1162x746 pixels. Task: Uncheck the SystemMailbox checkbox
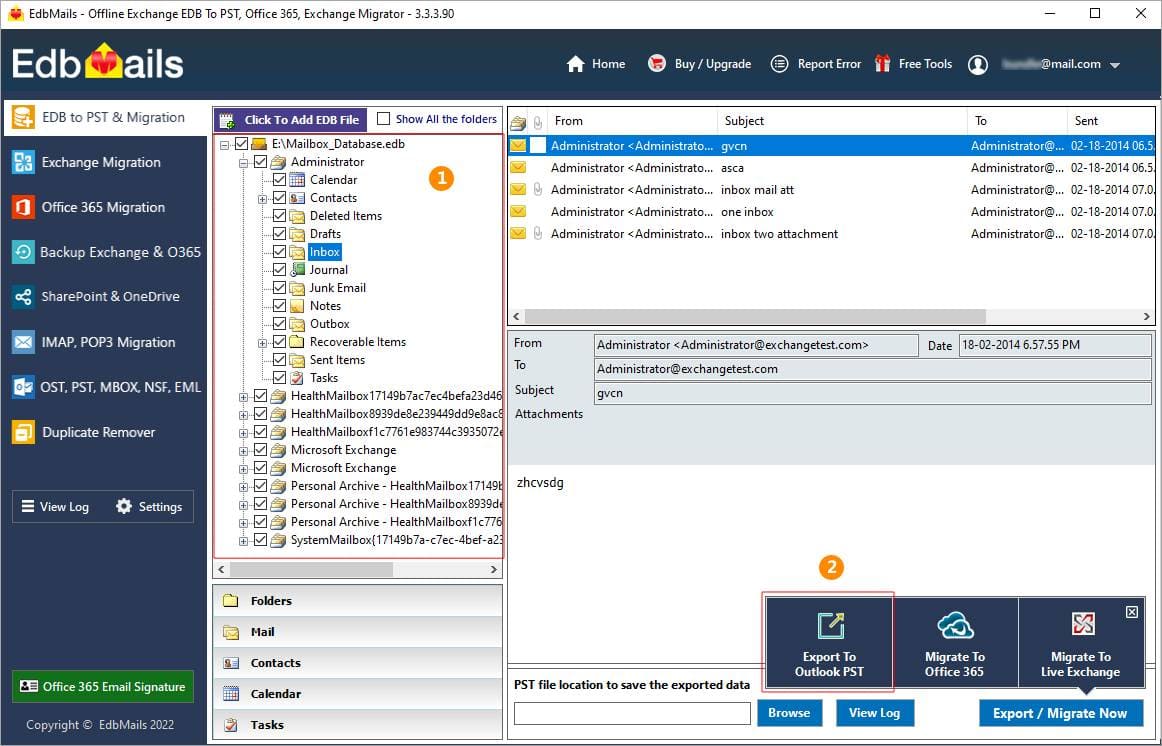point(260,539)
